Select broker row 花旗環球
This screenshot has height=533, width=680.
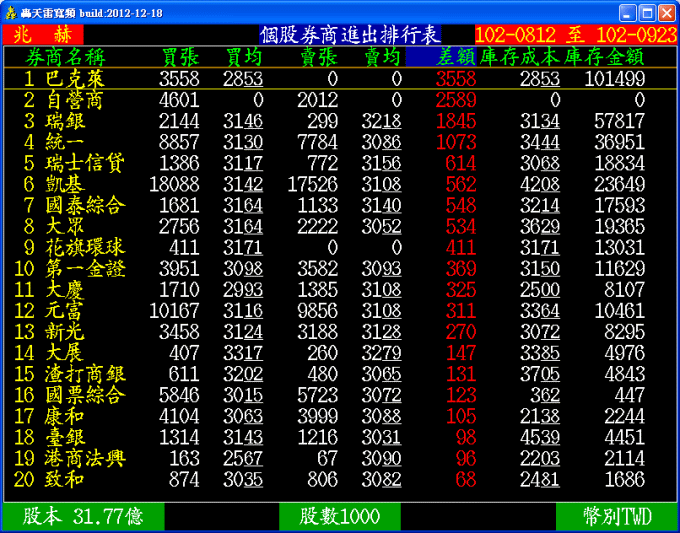(340, 248)
